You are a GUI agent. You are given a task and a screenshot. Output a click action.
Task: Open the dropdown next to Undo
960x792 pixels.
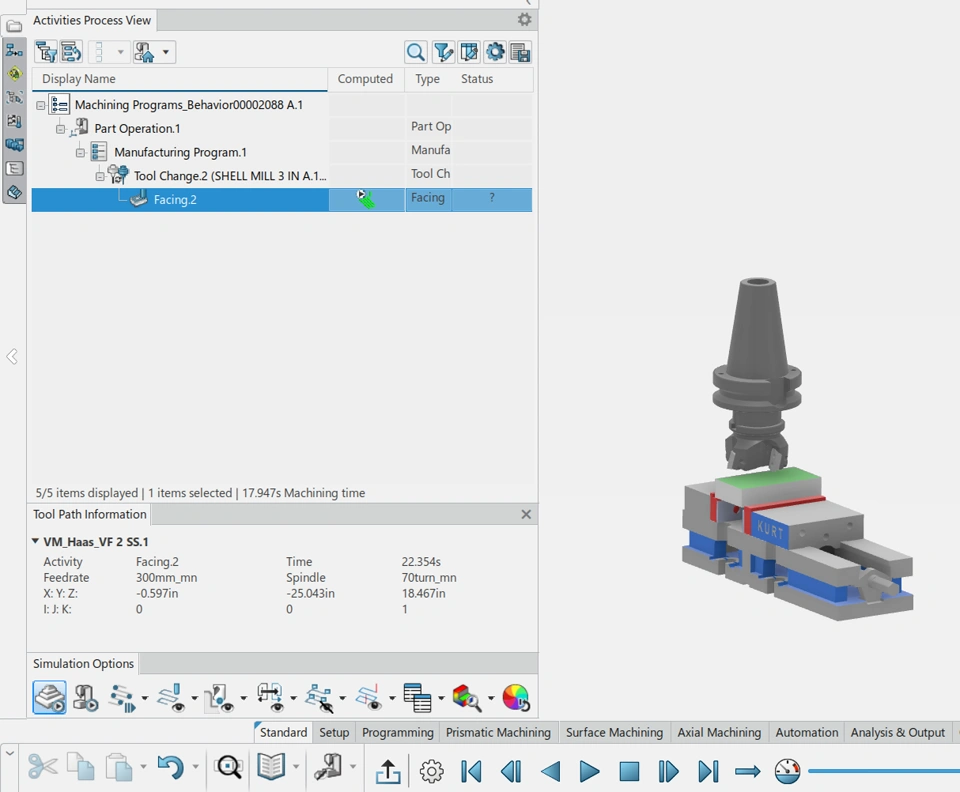[195, 766]
